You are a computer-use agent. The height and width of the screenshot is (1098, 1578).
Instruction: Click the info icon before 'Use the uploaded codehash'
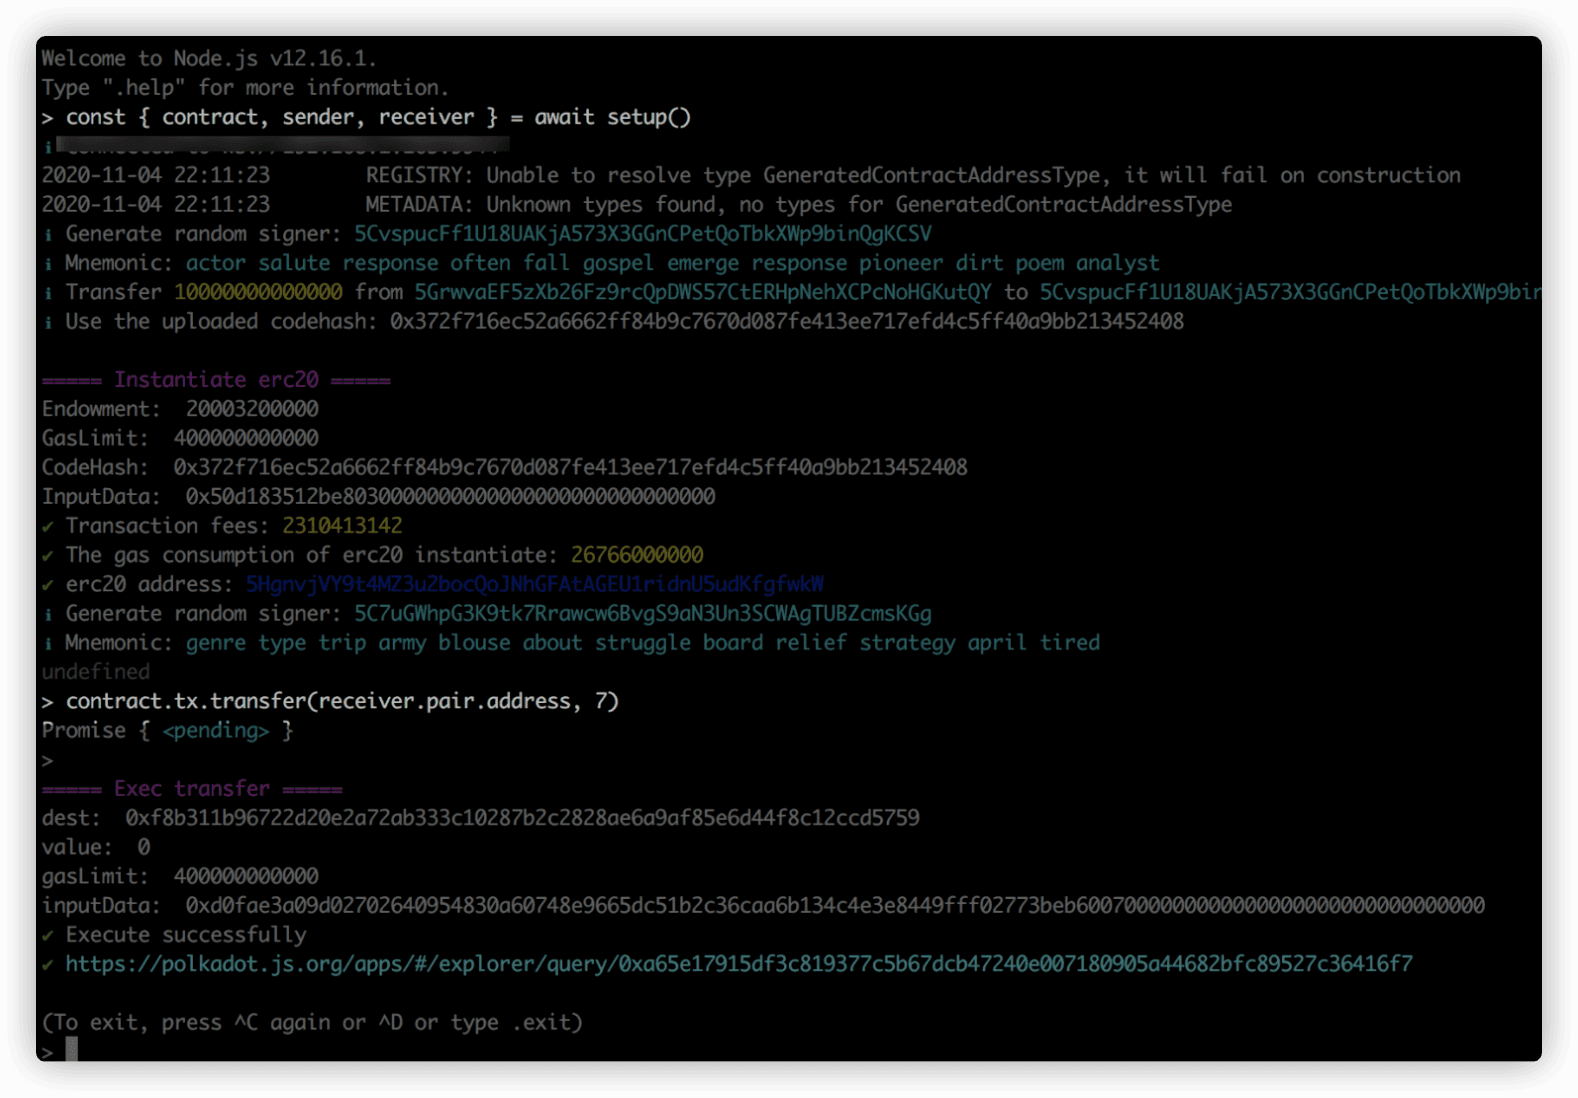tap(48, 322)
